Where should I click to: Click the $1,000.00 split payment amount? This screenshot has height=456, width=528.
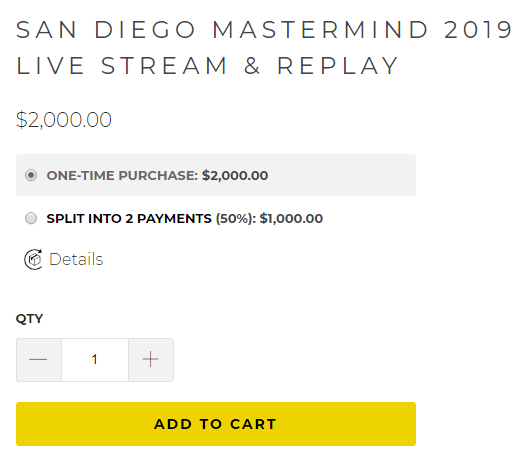click(291, 219)
